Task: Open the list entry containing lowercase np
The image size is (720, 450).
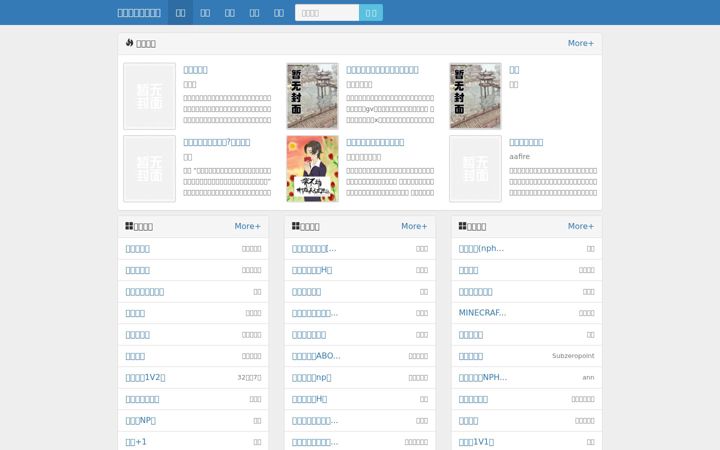Action: click(x=312, y=377)
